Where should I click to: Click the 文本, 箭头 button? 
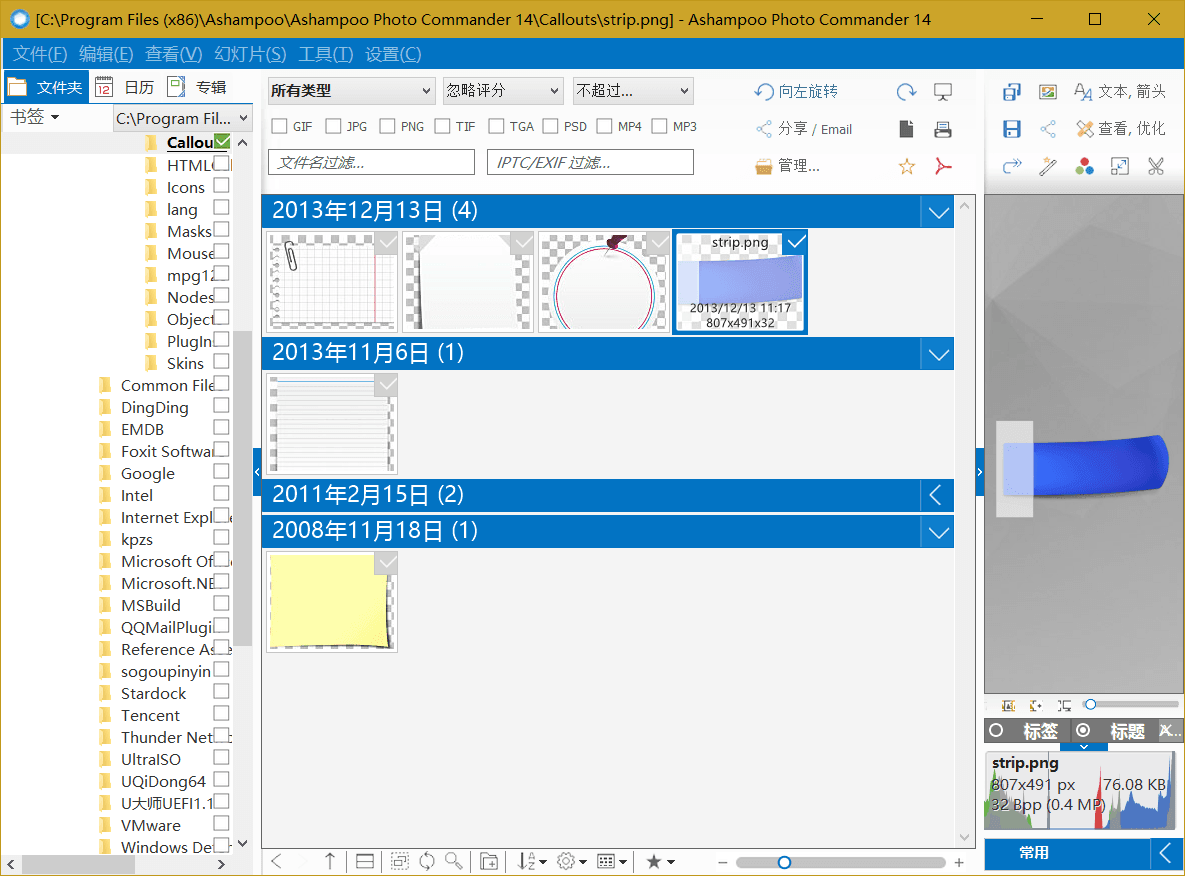pos(1120,91)
